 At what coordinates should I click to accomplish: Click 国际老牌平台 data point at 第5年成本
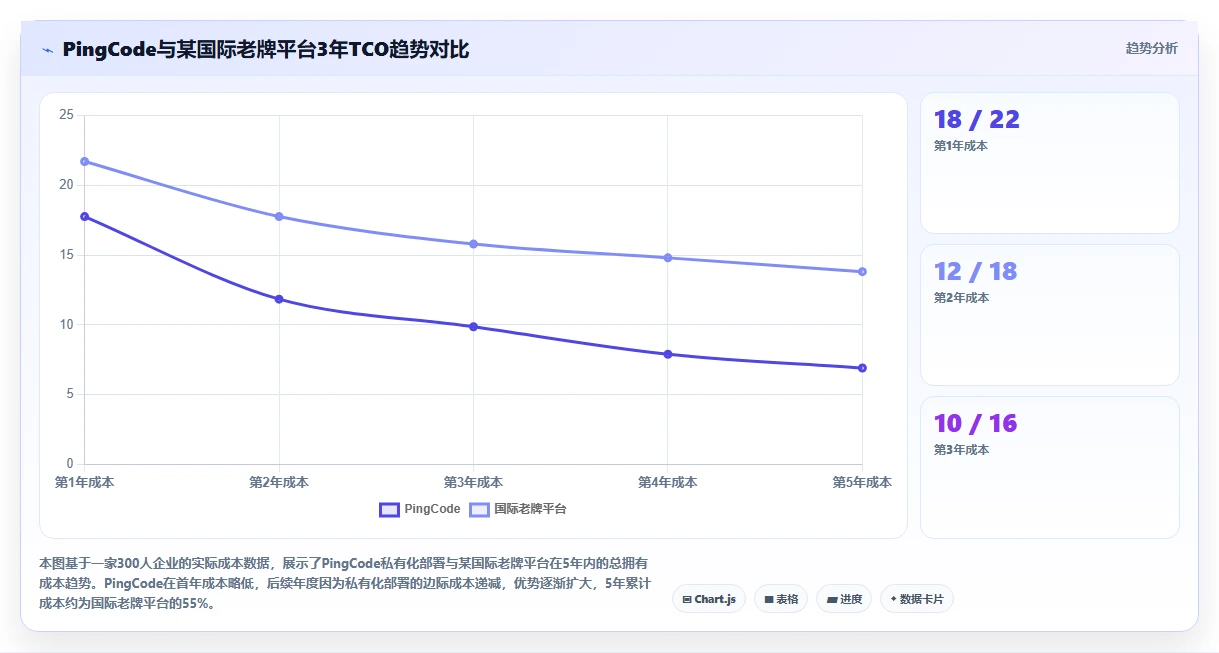pyautogui.click(x=862, y=272)
